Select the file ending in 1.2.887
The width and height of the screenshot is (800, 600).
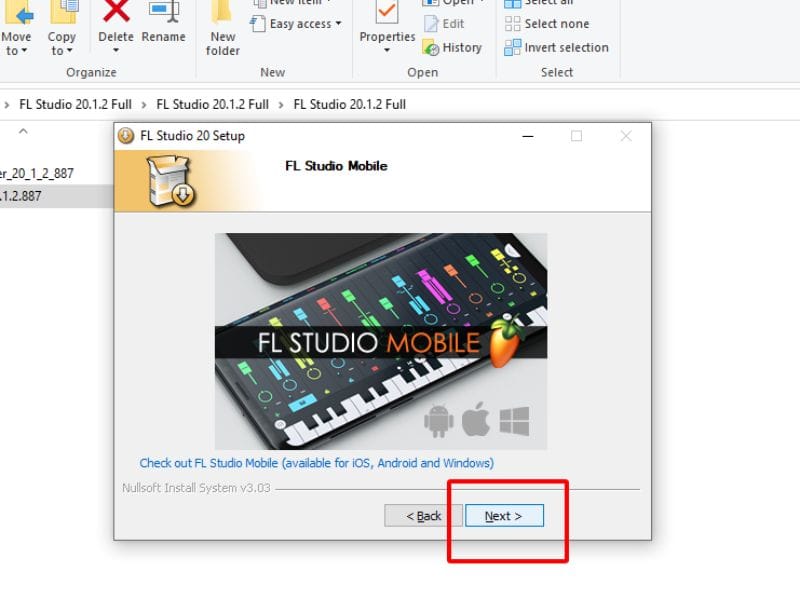pyautogui.click(x=20, y=196)
